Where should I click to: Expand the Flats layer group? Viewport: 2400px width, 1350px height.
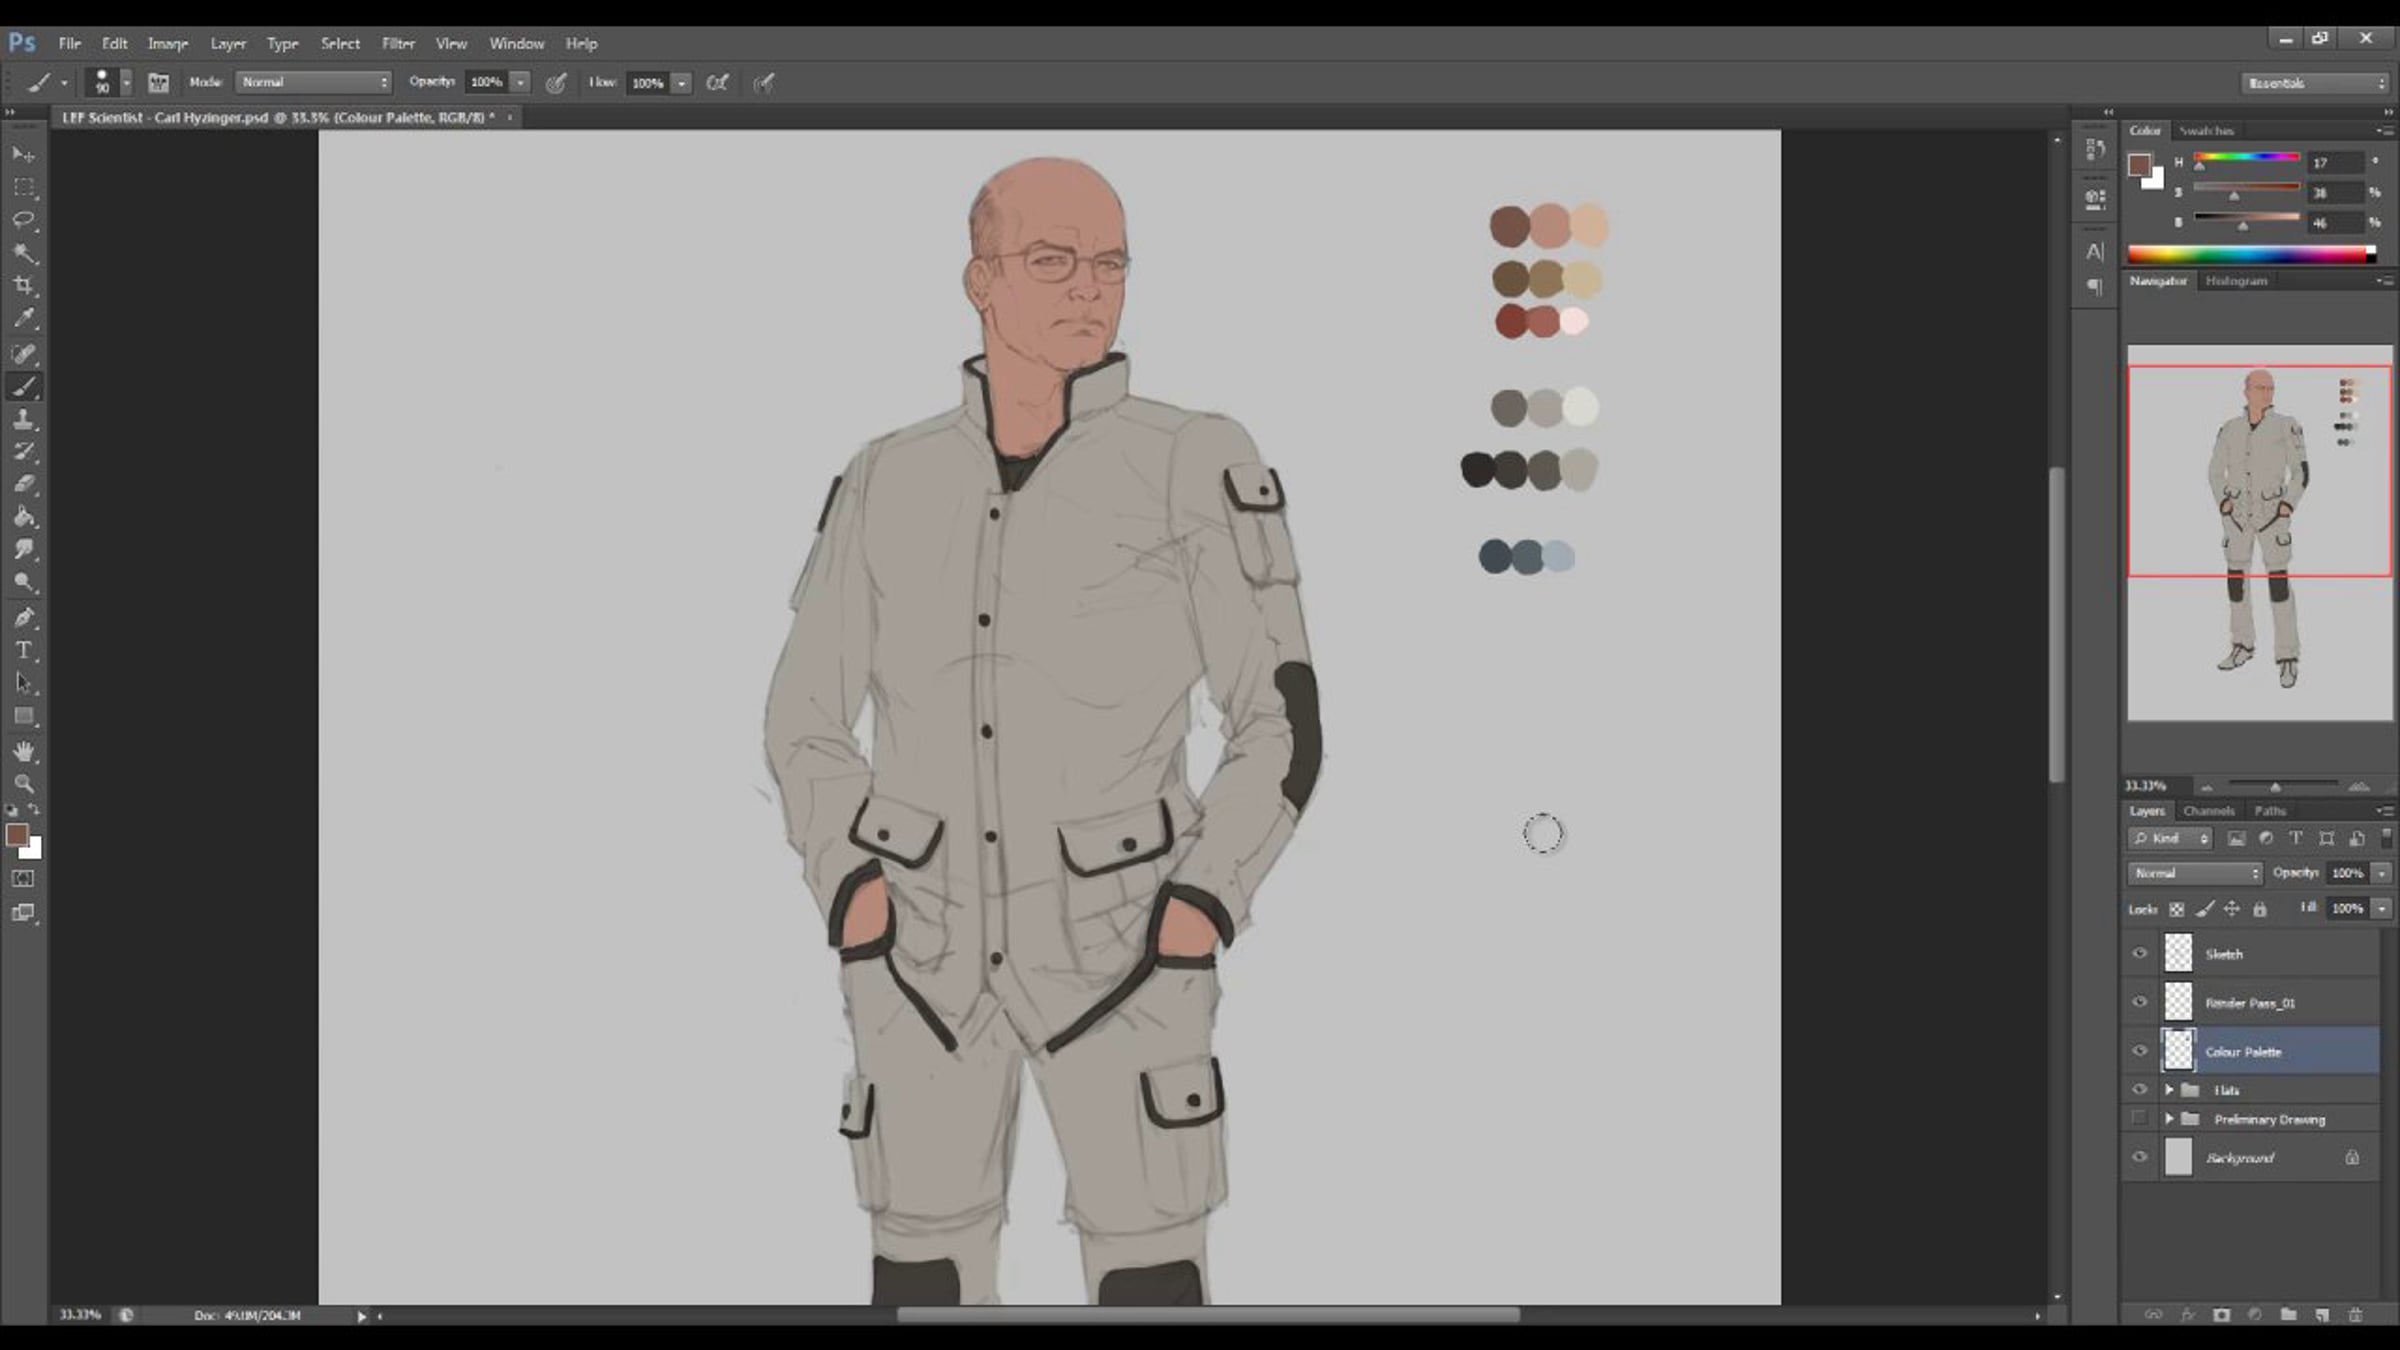click(x=2169, y=1089)
